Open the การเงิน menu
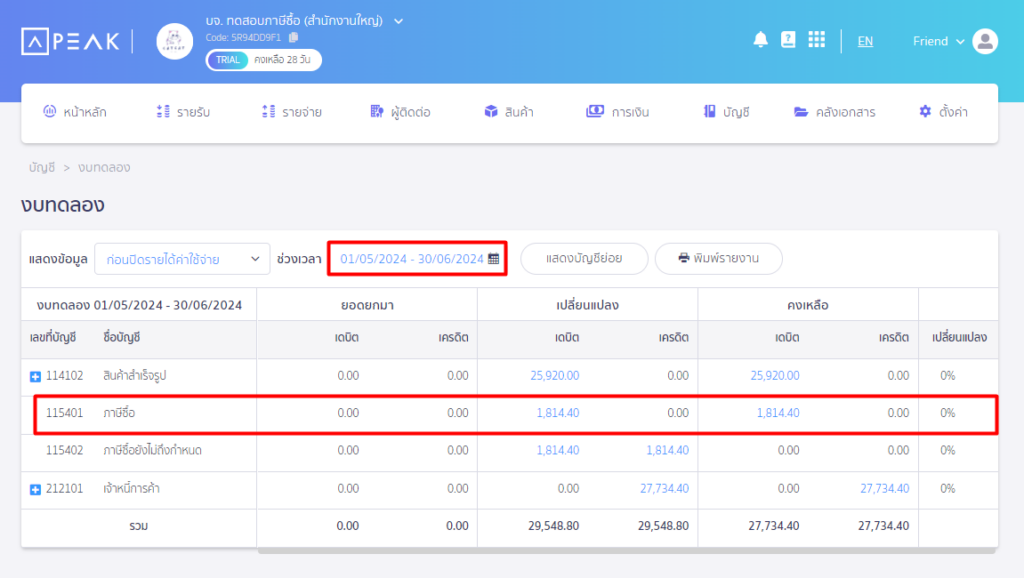1024x578 pixels. (618, 112)
